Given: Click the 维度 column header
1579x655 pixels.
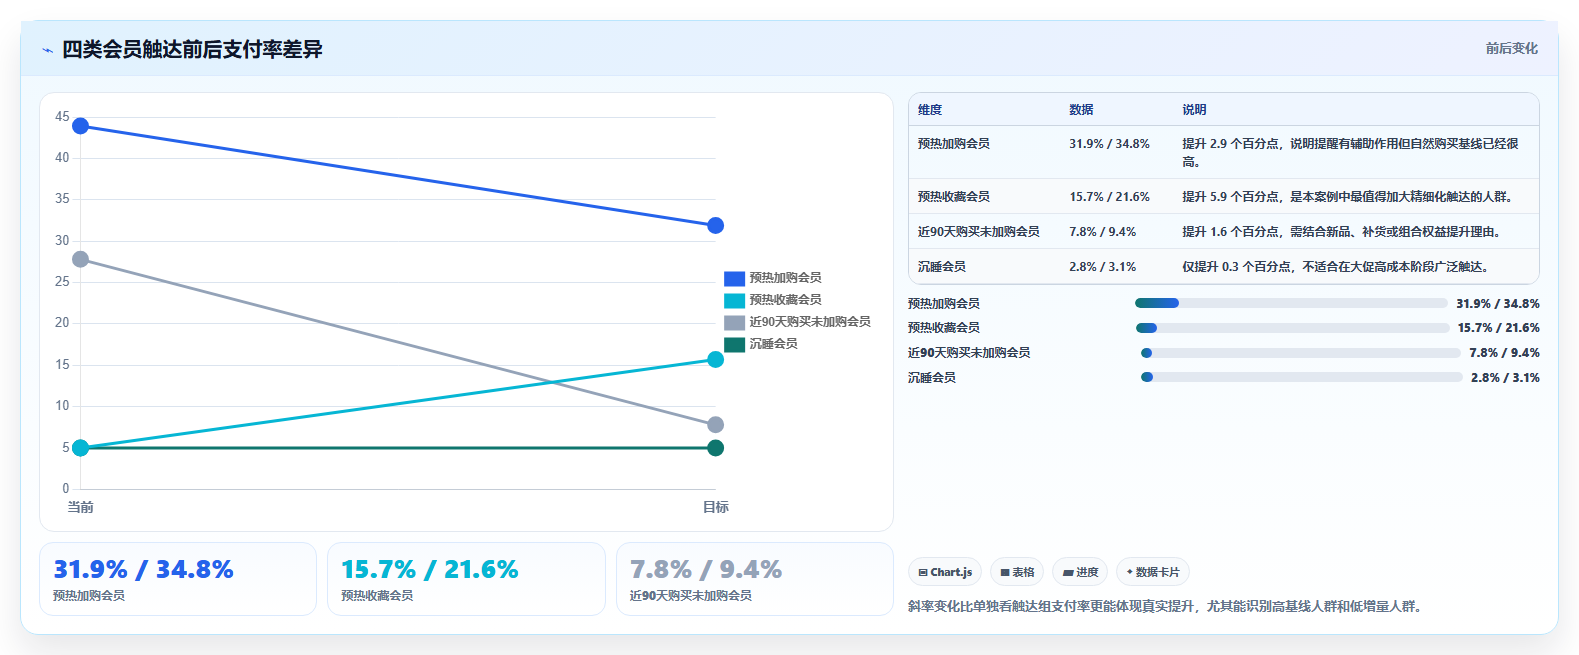Looking at the screenshot, I should pyautogui.click(x=930, y=110).
